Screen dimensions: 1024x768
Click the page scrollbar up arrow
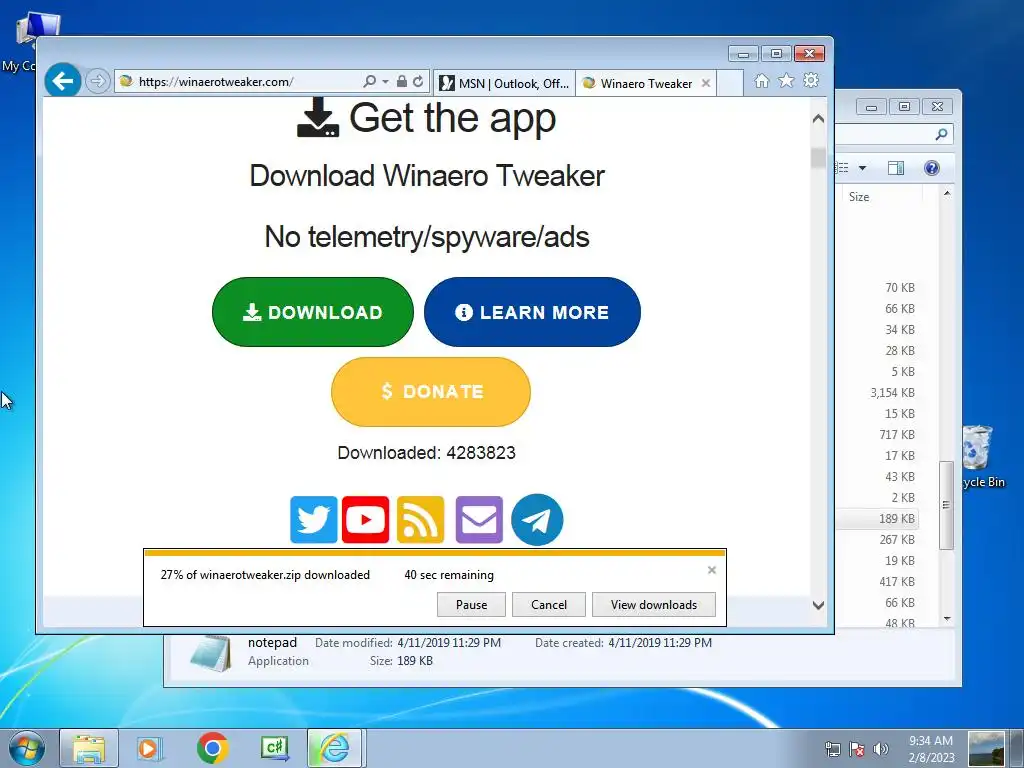click(818, 119)
